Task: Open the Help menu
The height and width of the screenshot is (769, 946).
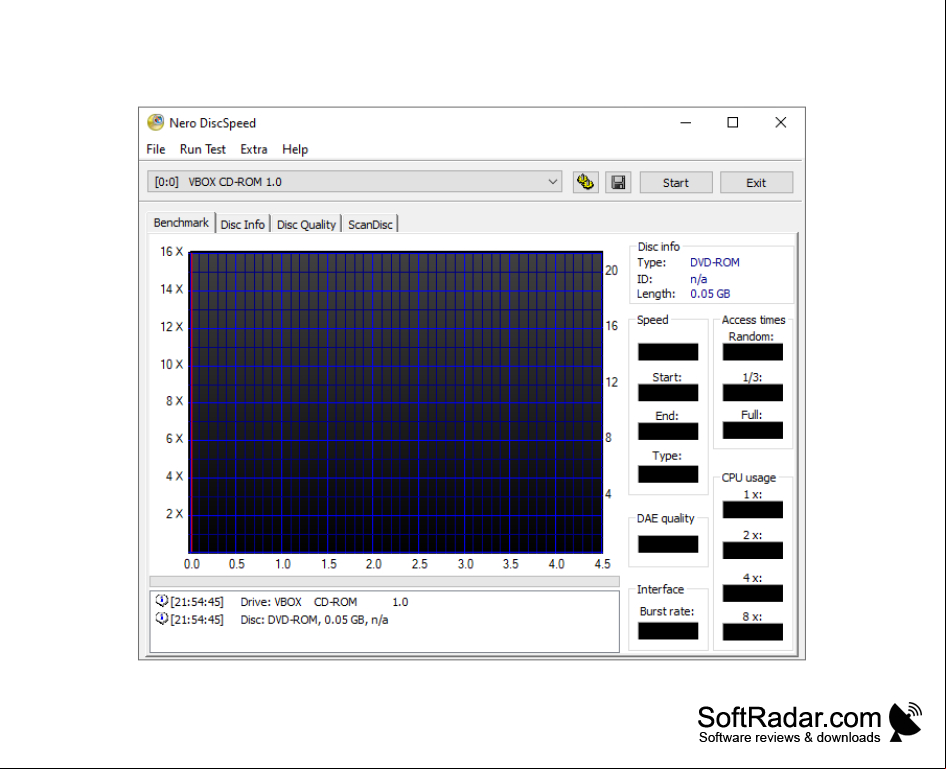Action: pos(295,149)
